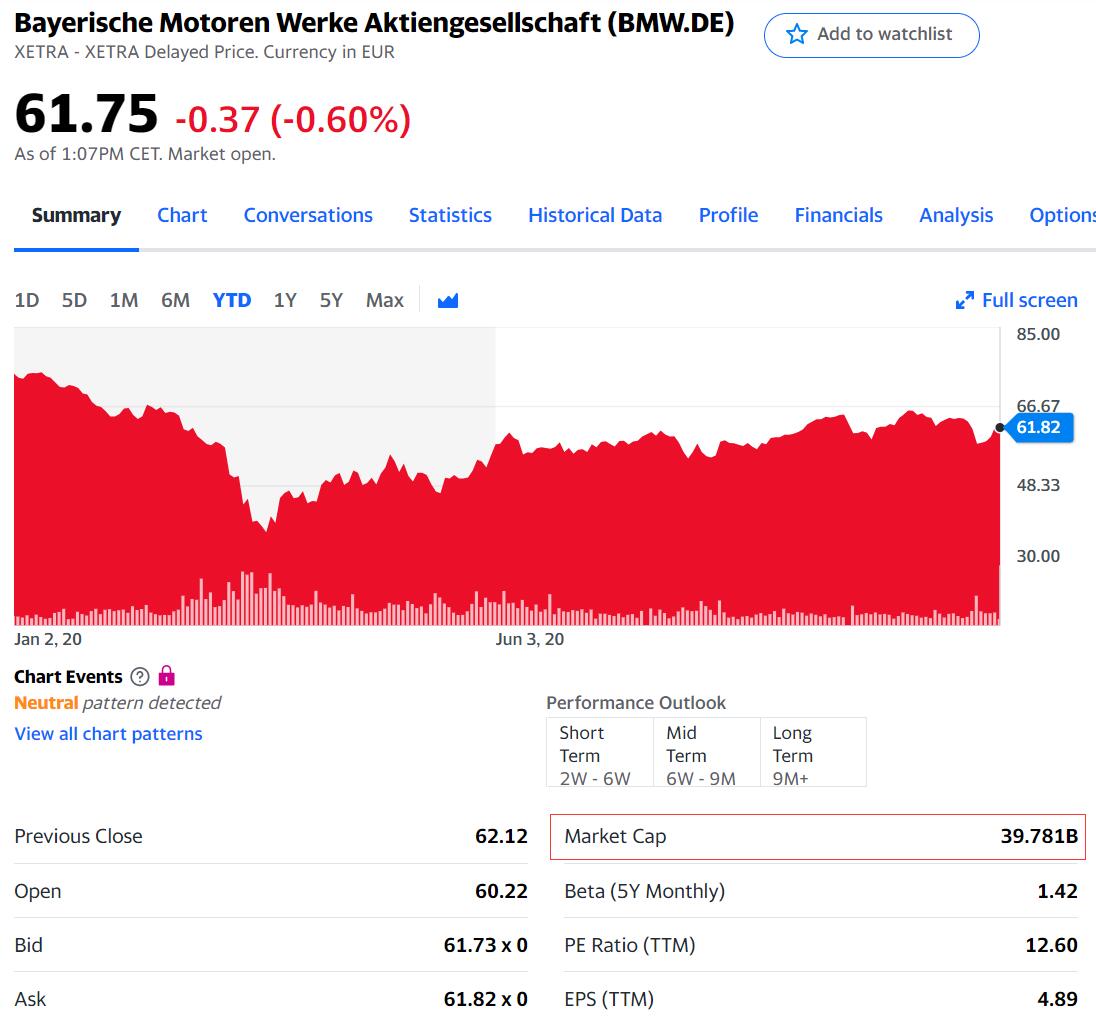1096x1017 pixels.
Task: Open the chart type selector icon
Action: 447,299
